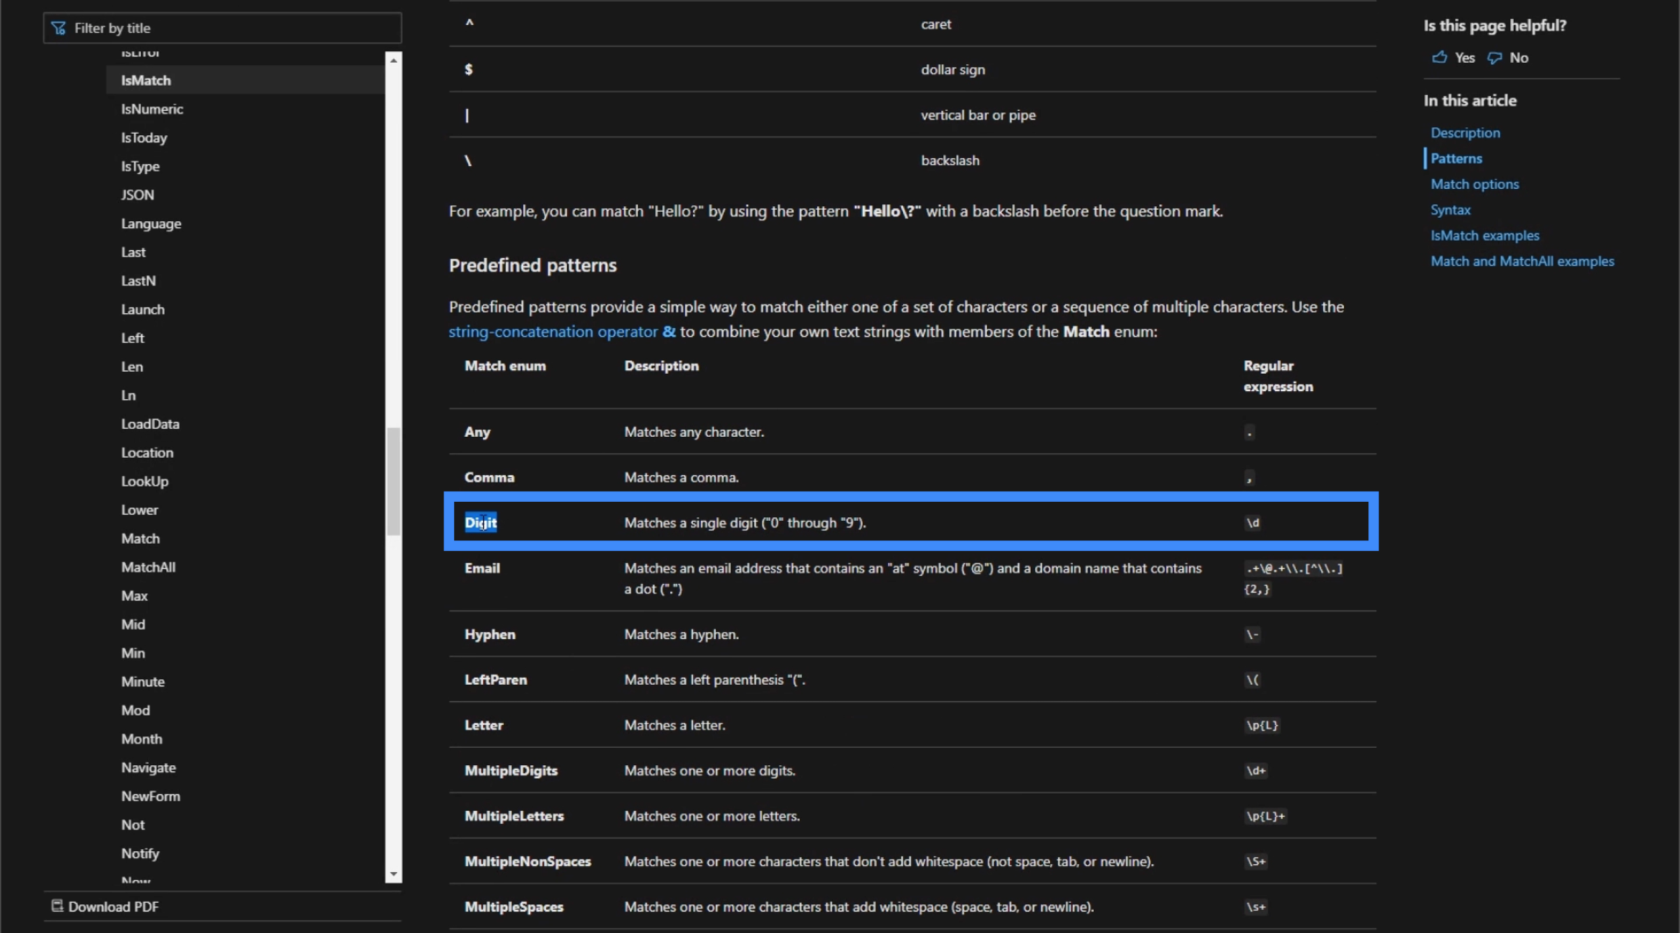Click the thumbs-down No feedback icon
The width and height of the screenshot is (1680, 933).
[x=1495, y=58]
